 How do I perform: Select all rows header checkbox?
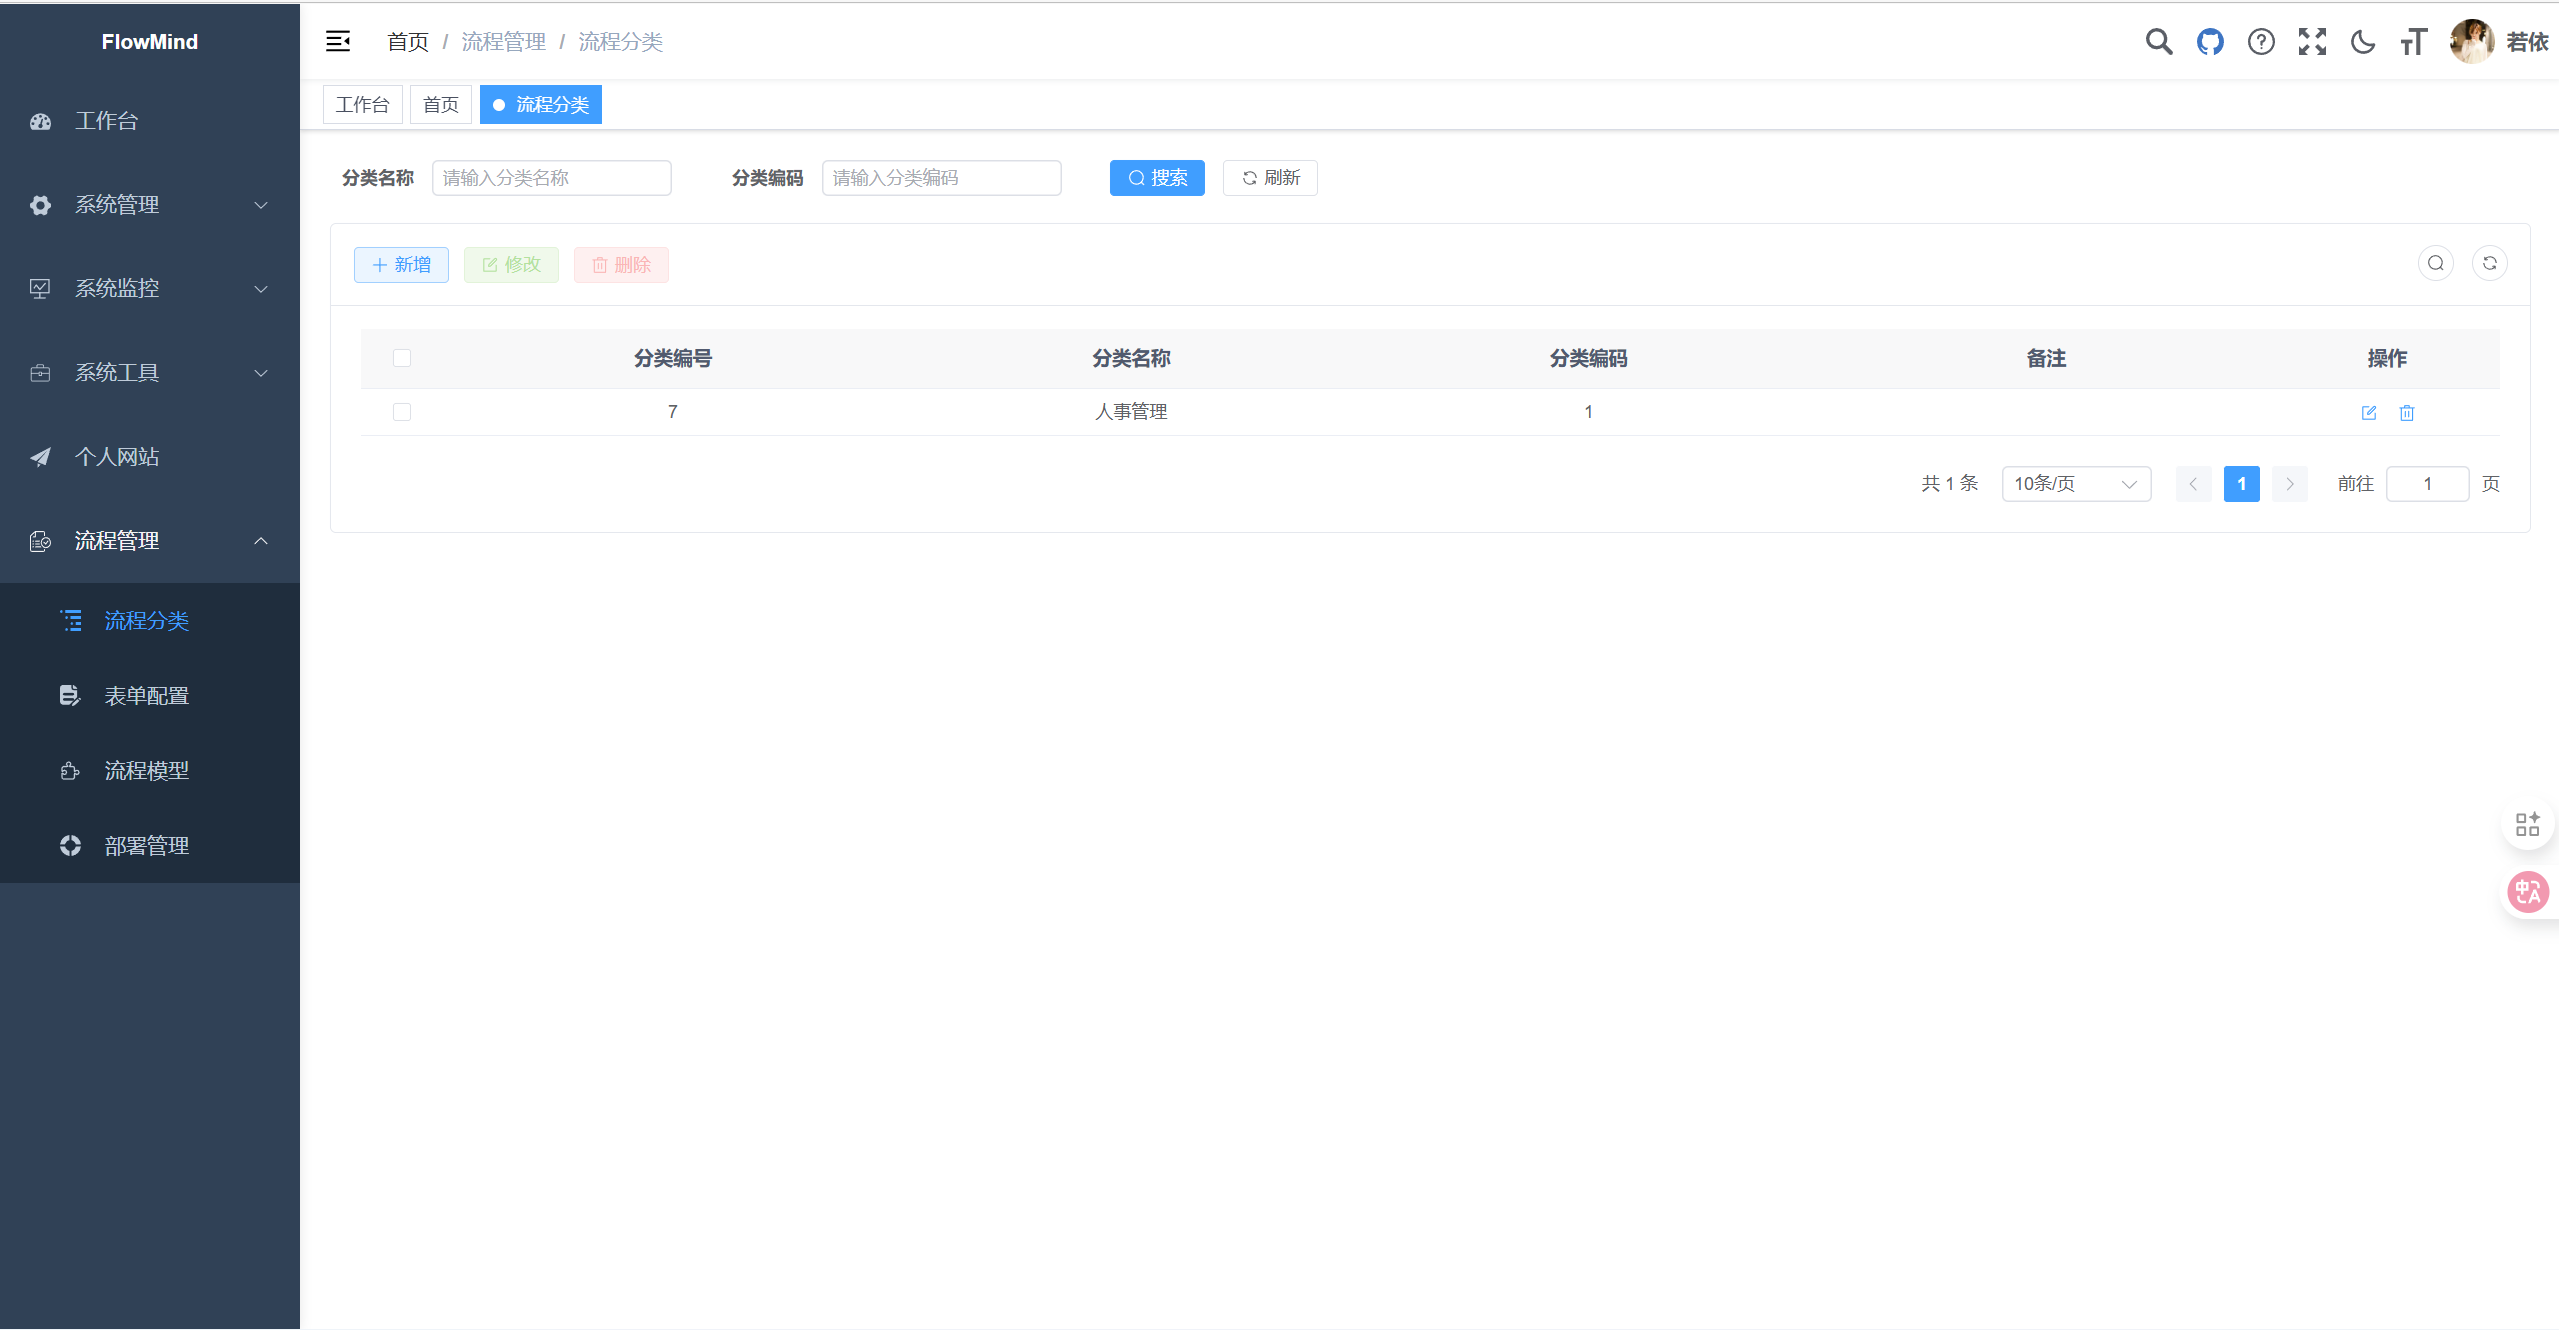402,358
